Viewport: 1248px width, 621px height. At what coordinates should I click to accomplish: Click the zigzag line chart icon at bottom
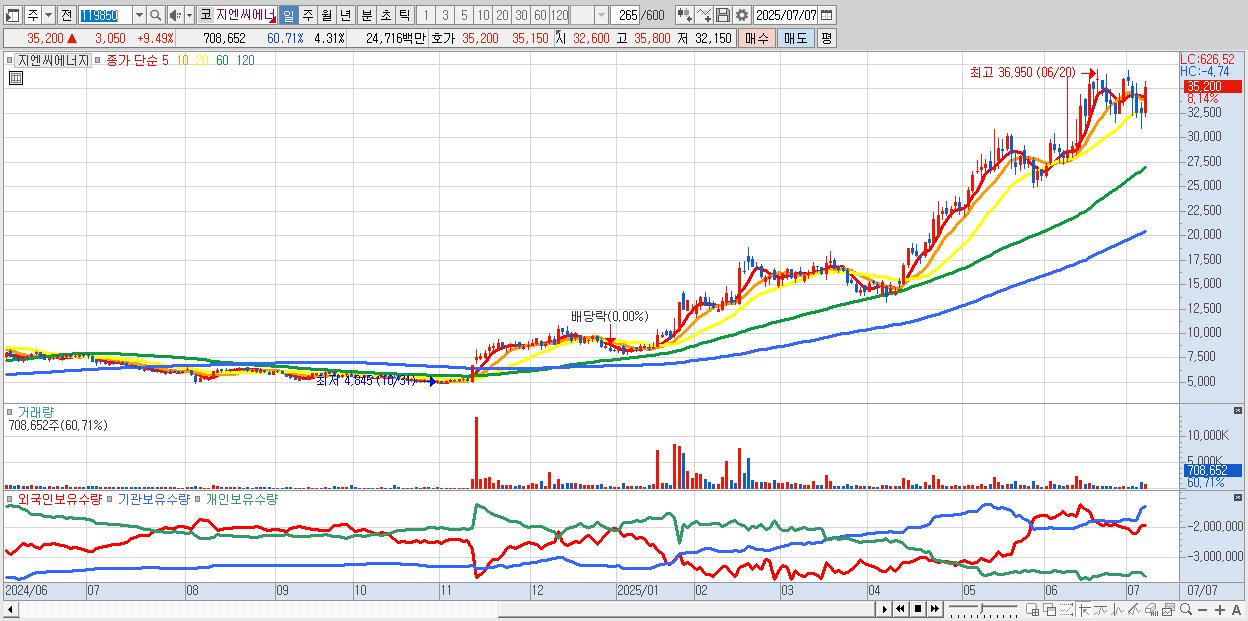pyautogui.click(x=1118, y=609)
